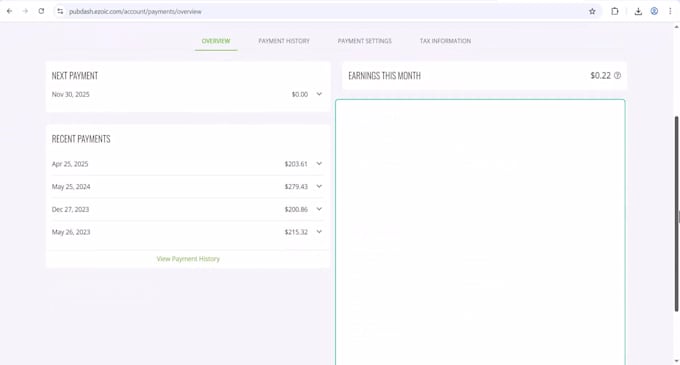View site information icon in address bar
This screenshot has width=680, height=365.
(x=60, y=11)
